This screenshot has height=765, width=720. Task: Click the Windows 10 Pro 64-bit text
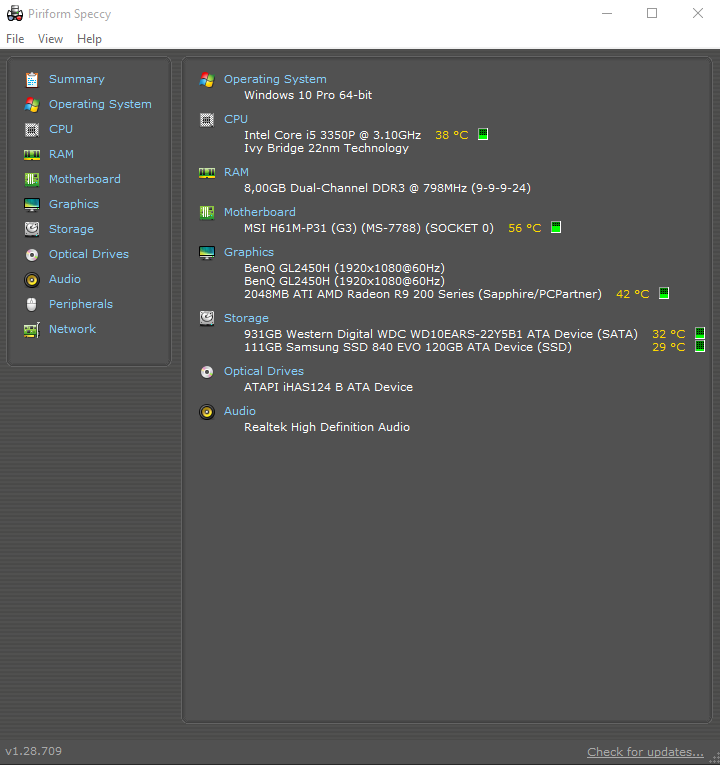[308, 95]
